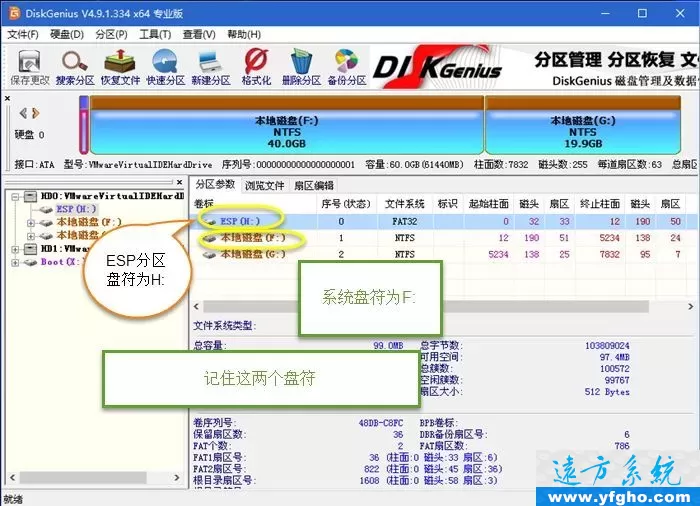This screenshot has width=700, height=506.
Task: Switch to the 浏览文件 tab
Action: (264, 185)
